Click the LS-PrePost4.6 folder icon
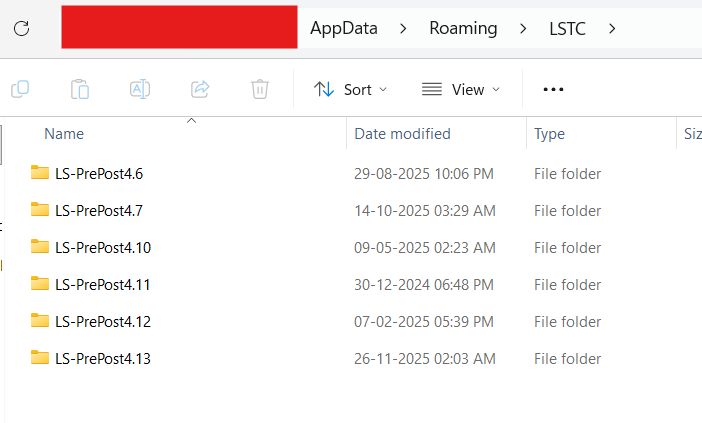 [40, 173]
